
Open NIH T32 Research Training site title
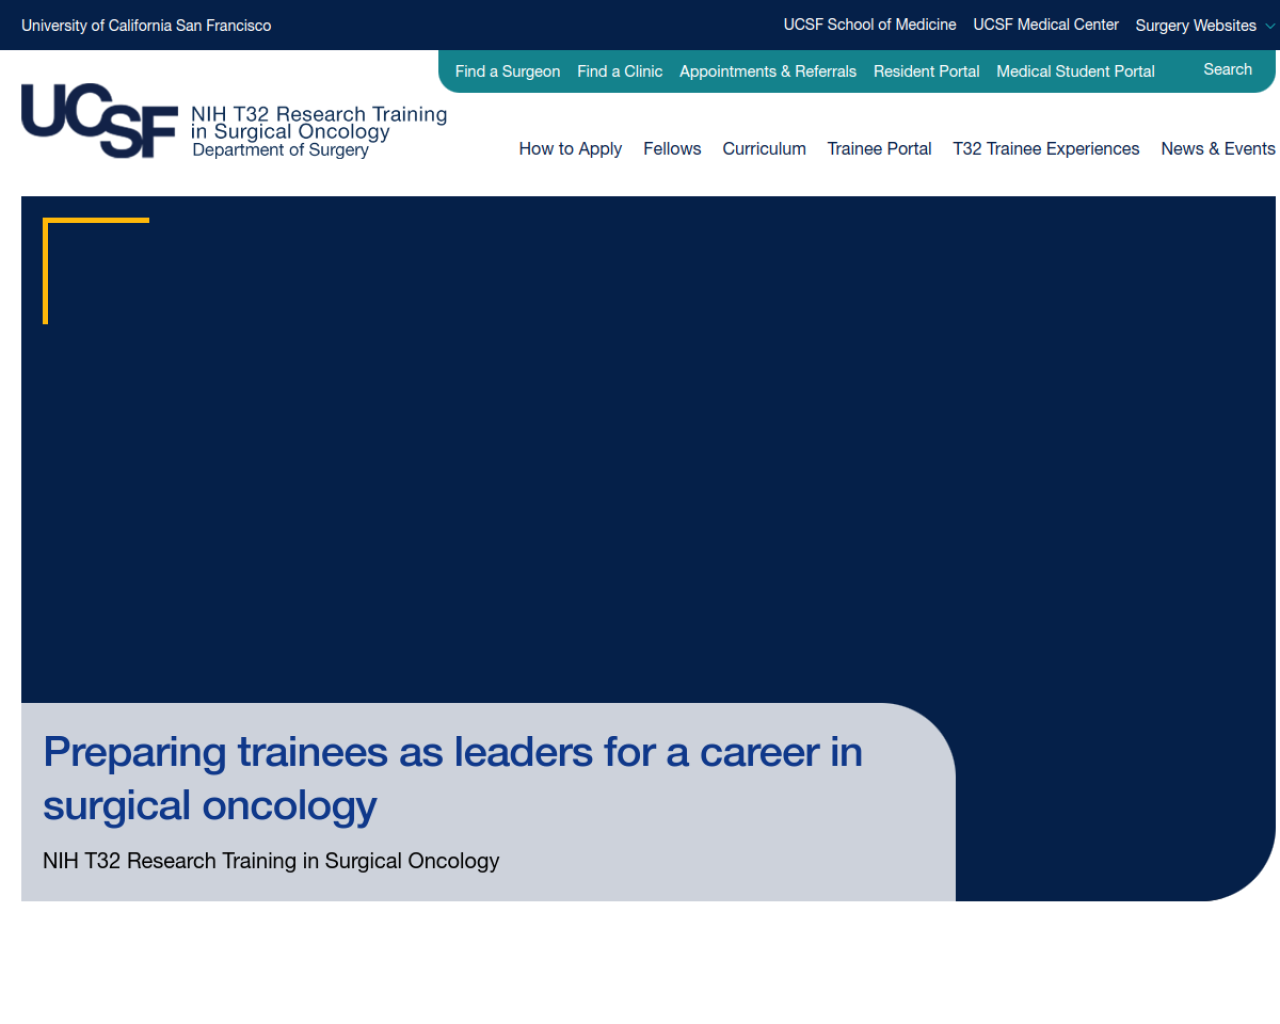[x=319, y=123]
